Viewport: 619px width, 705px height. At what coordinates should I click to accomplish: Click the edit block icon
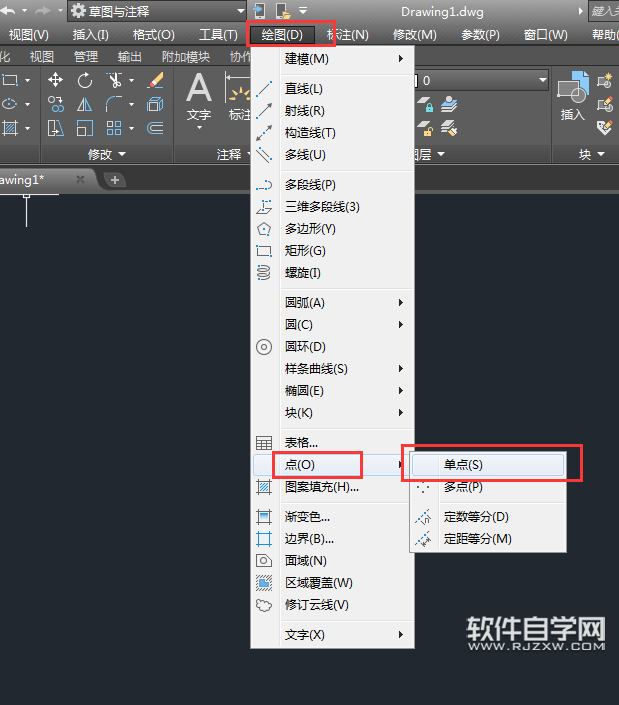coord(605,104)
